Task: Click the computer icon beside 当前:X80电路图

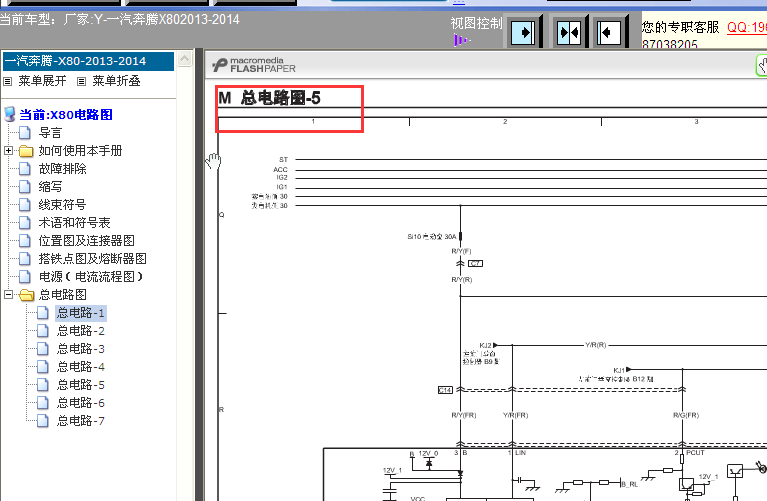Action: pyautogui.click(x=9, y=114)
